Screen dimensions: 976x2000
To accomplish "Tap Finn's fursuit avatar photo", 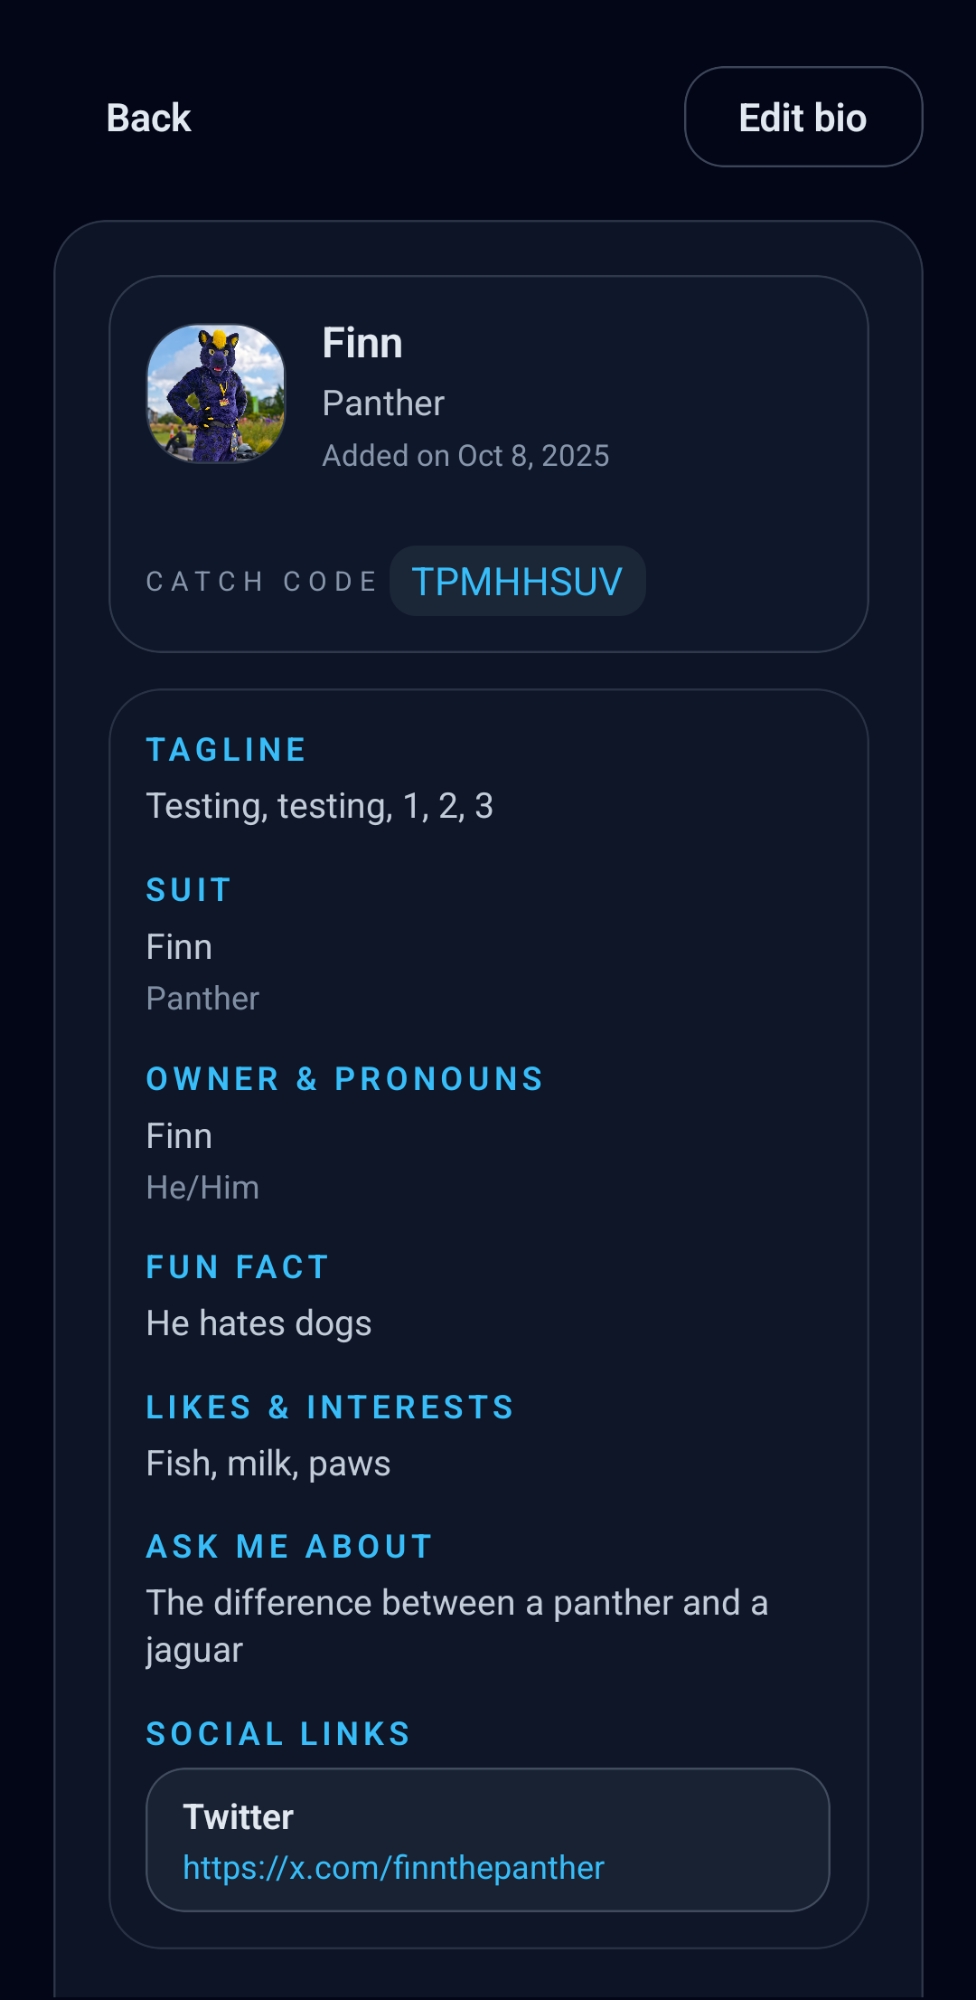I will [x=216, y=393].
